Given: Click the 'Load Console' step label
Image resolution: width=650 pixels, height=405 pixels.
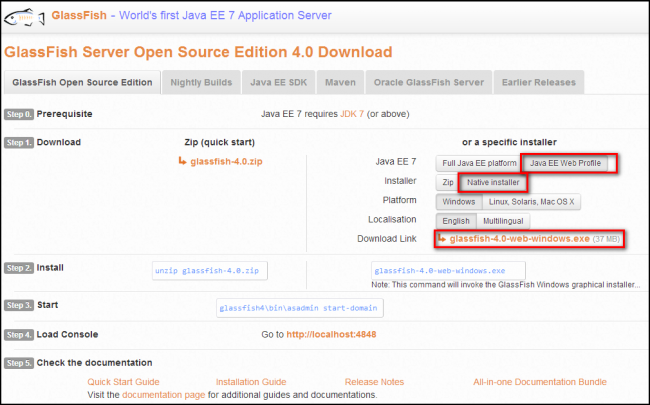Looking at the screenshot, I should [x=67, y=335].
